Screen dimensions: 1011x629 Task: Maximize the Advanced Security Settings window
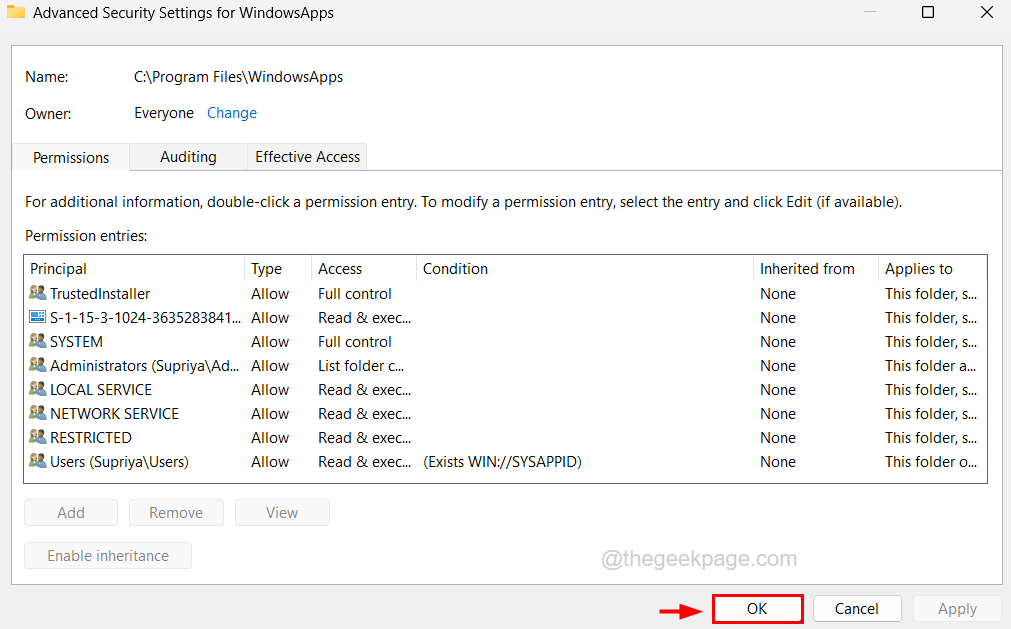(927, 13)
